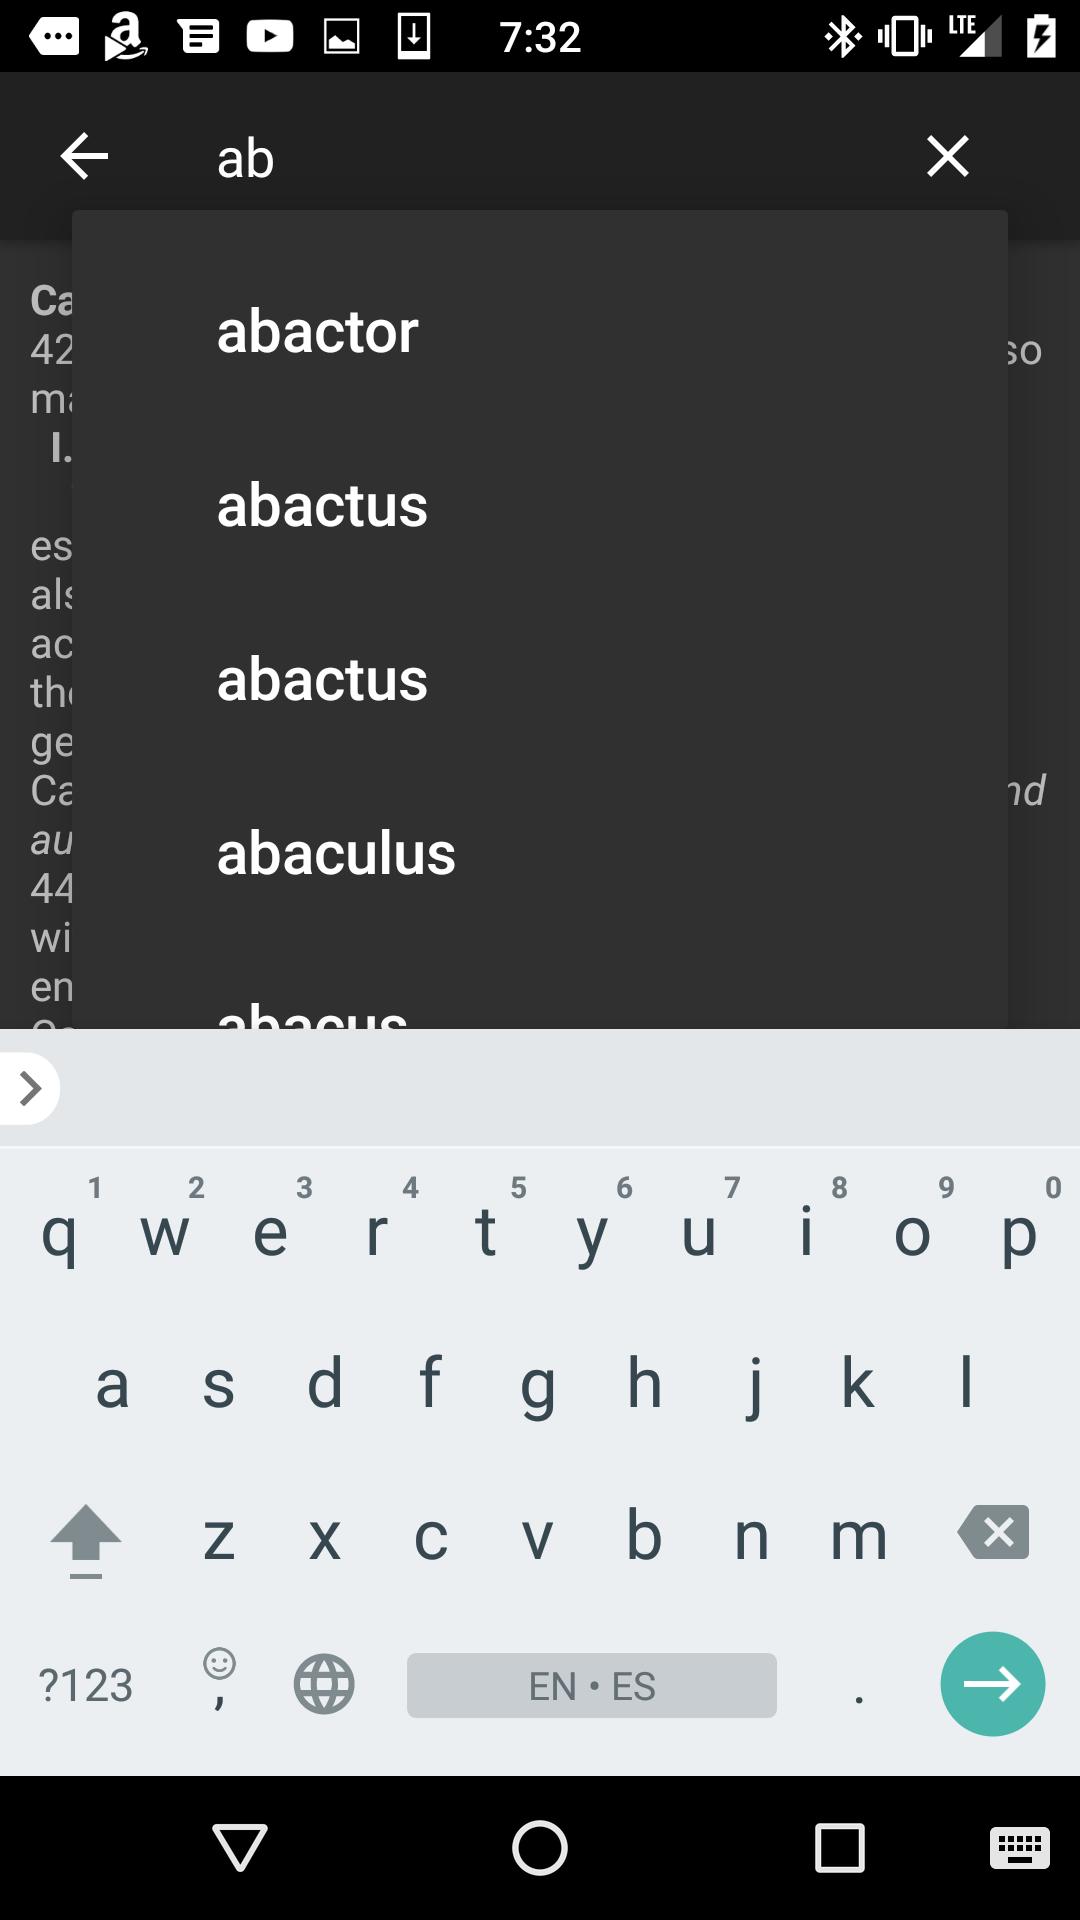Switch to ?123 symbols keyboard

(x=85, y=1685)
